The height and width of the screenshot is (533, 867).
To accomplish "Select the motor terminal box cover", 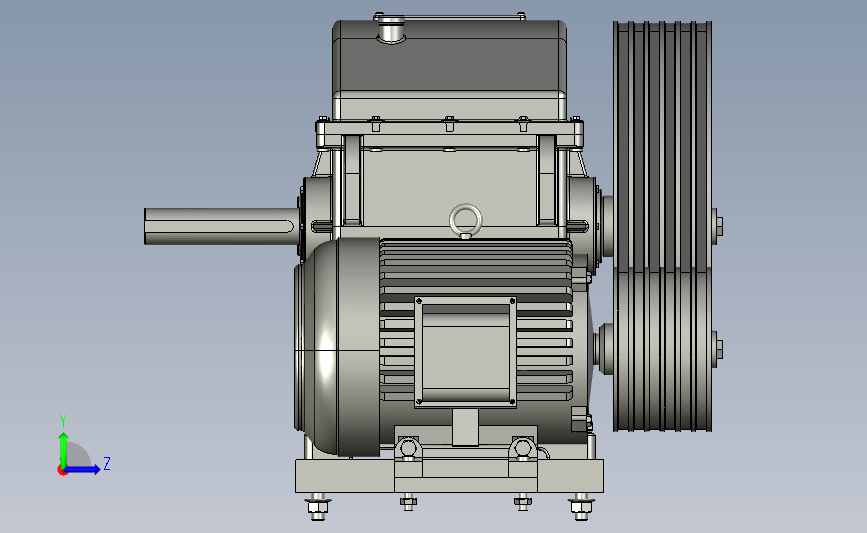I will [x=466, y=352].
